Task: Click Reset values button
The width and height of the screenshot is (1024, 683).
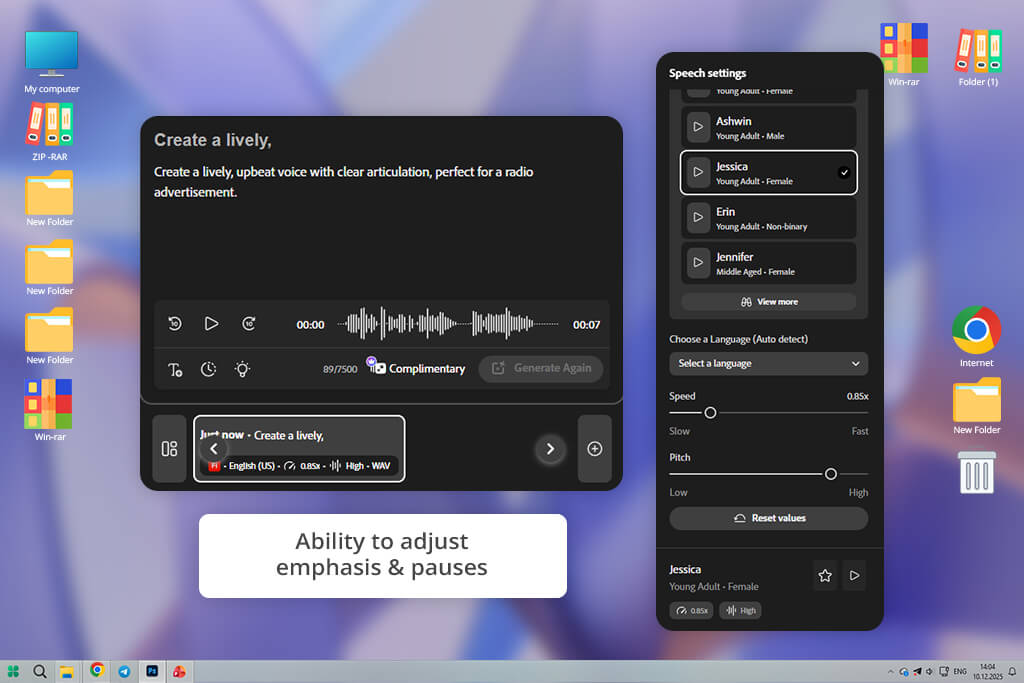Action: pyautogui.click(x=769, y=518)
